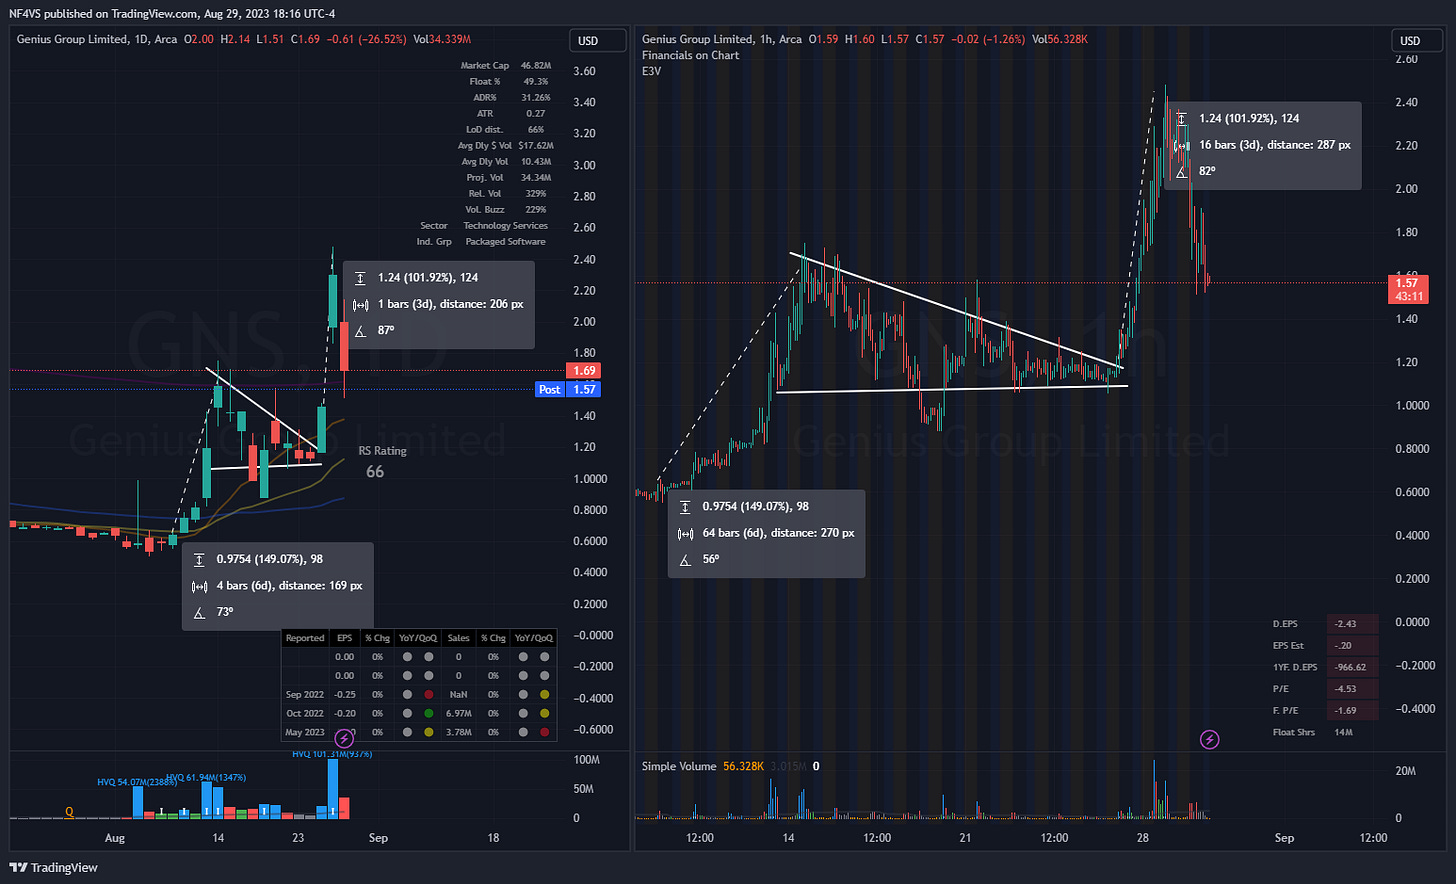Click the "Reported" column header in the earnings table
The image size is (1456, 884).
305,638
